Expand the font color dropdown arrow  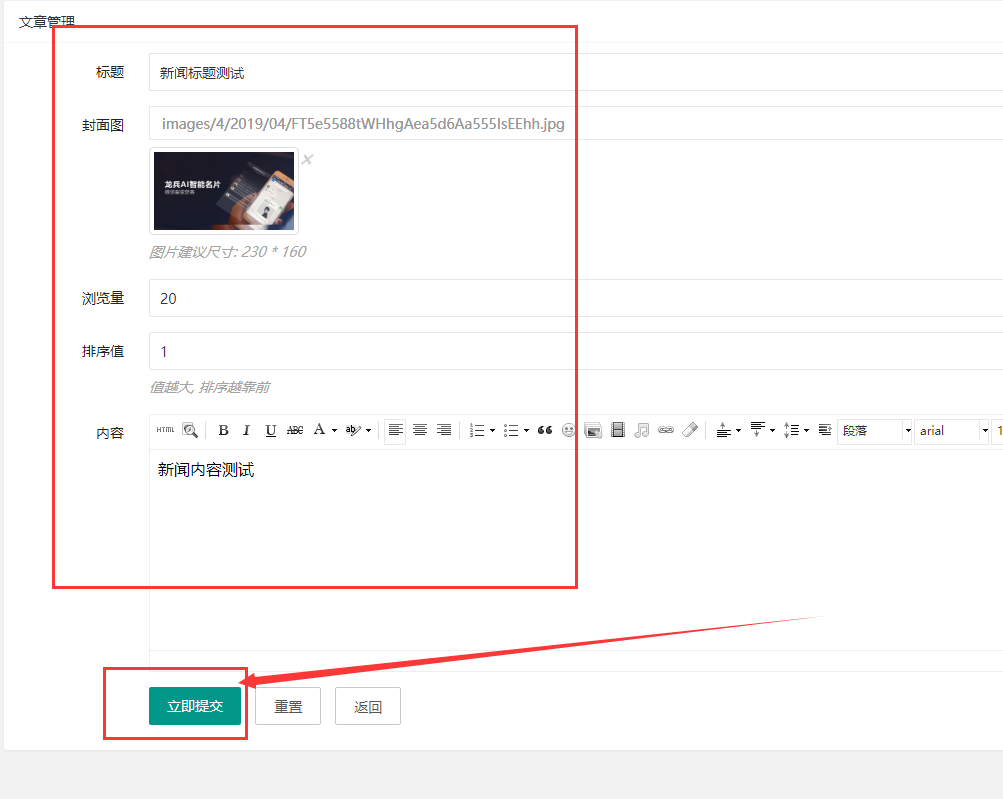[334, 430]
